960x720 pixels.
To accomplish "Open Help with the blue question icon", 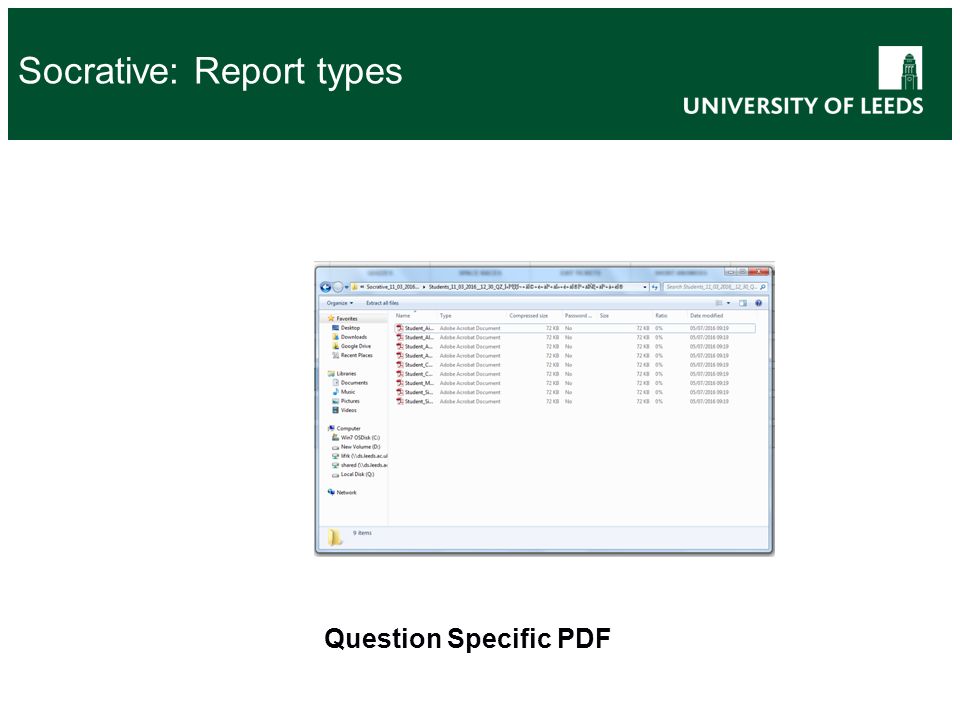I will [759, 303].
